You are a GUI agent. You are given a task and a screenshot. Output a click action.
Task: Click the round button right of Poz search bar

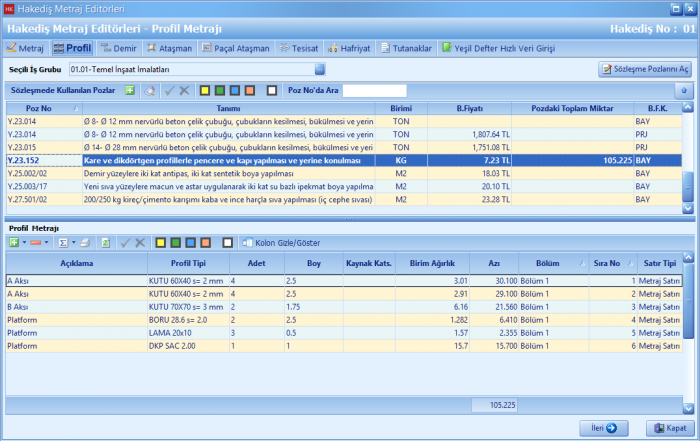coord(684,90)
